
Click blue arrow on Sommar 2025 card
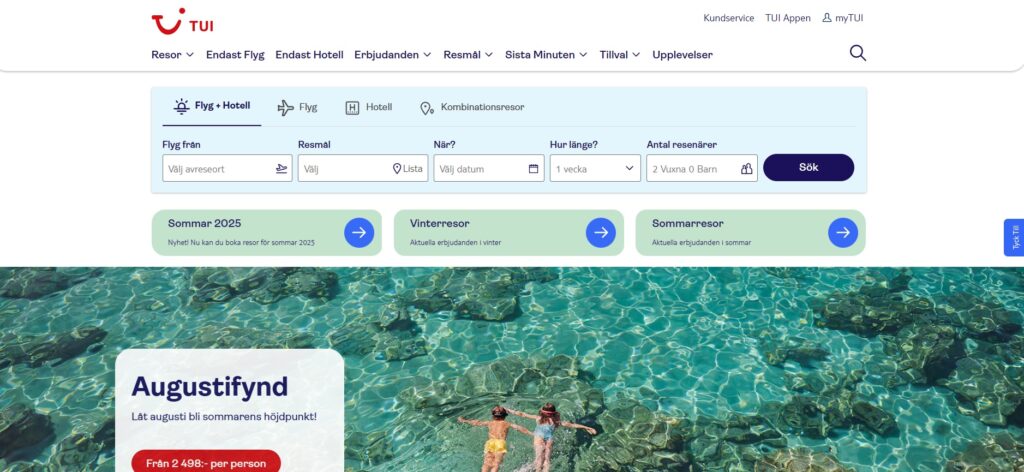[x=359, y=233]
